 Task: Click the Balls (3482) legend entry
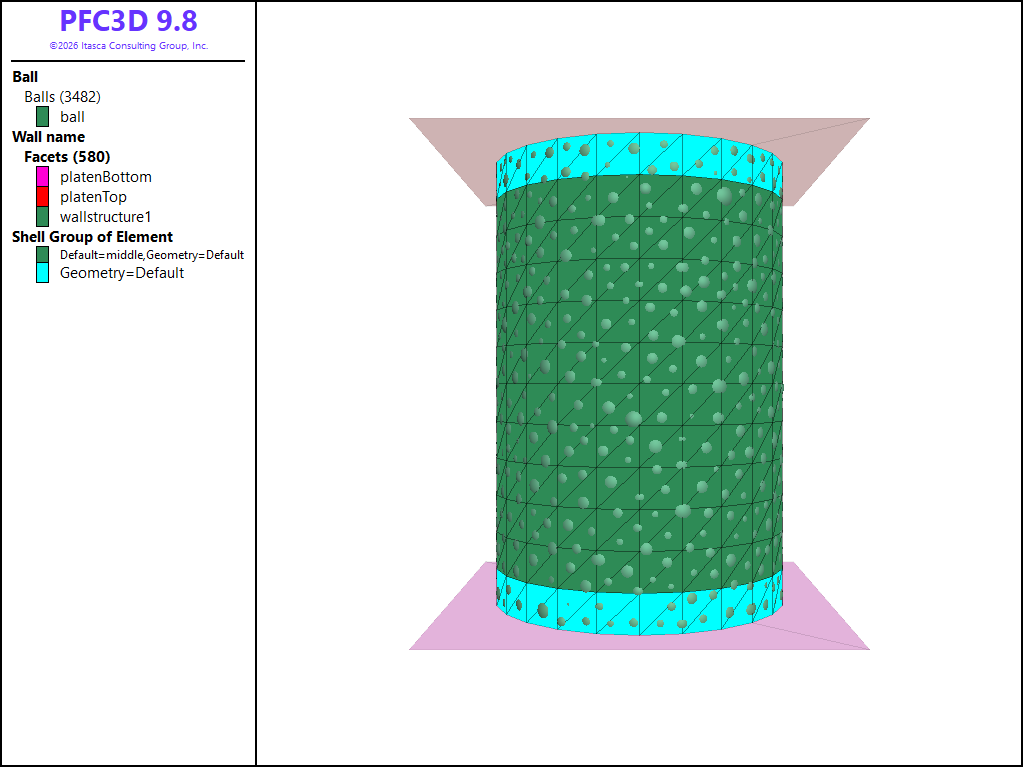(63, 97)
